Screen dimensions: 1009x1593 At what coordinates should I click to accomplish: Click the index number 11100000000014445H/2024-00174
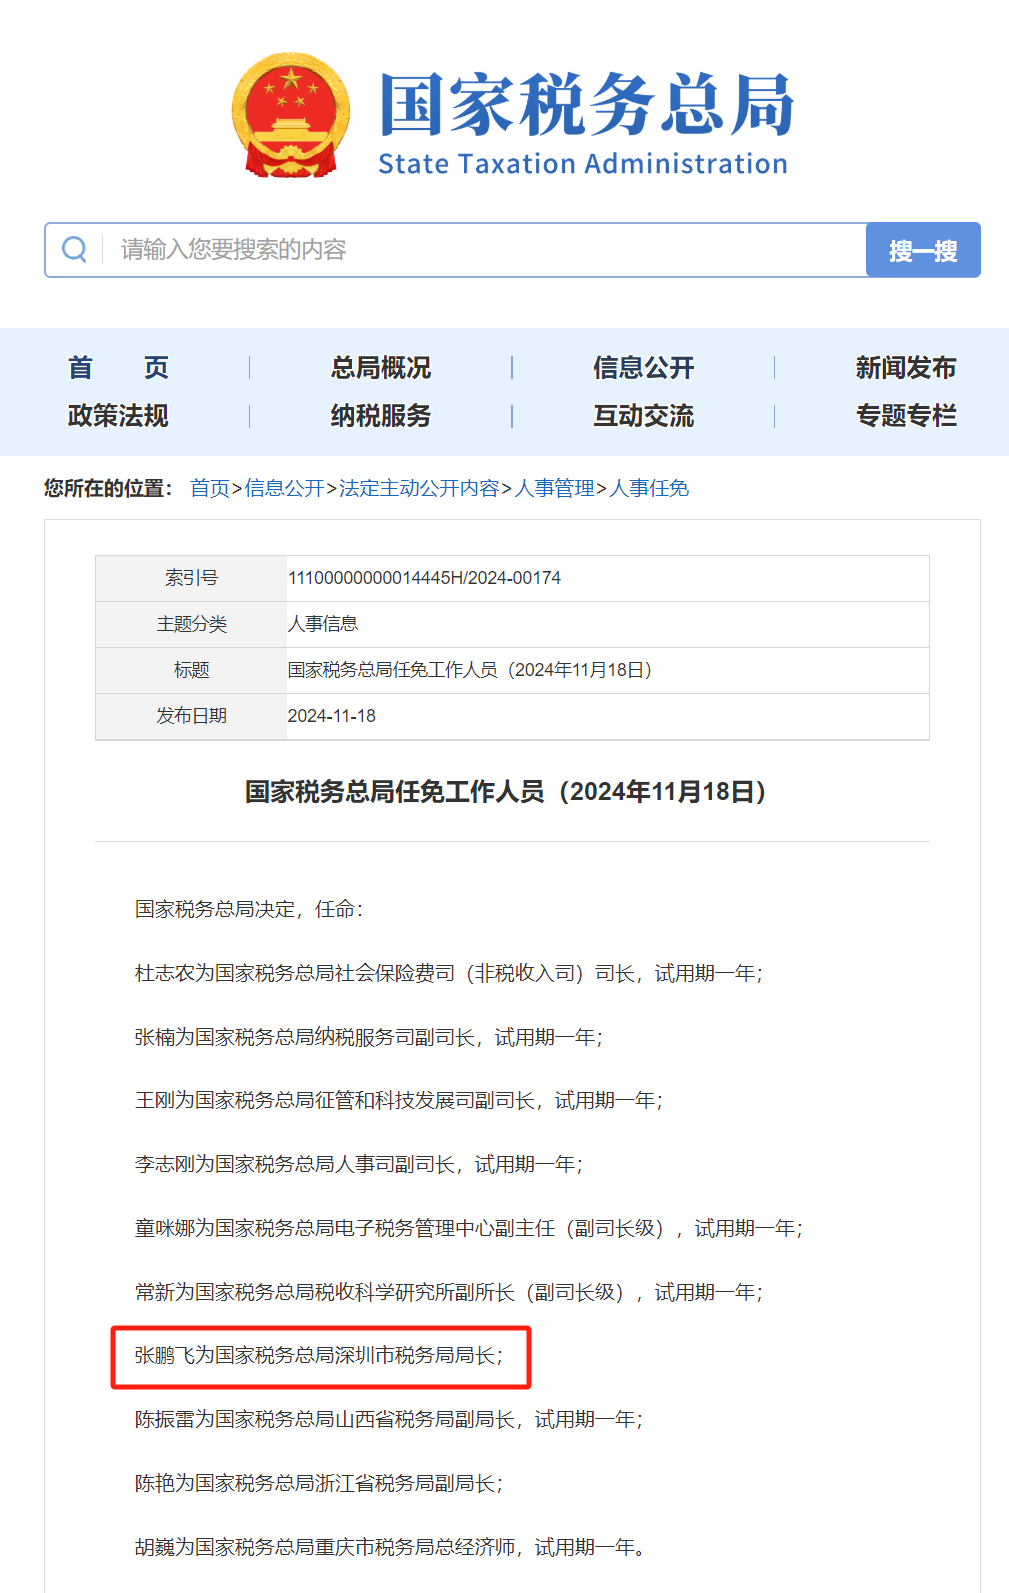(x=424, y=578)
